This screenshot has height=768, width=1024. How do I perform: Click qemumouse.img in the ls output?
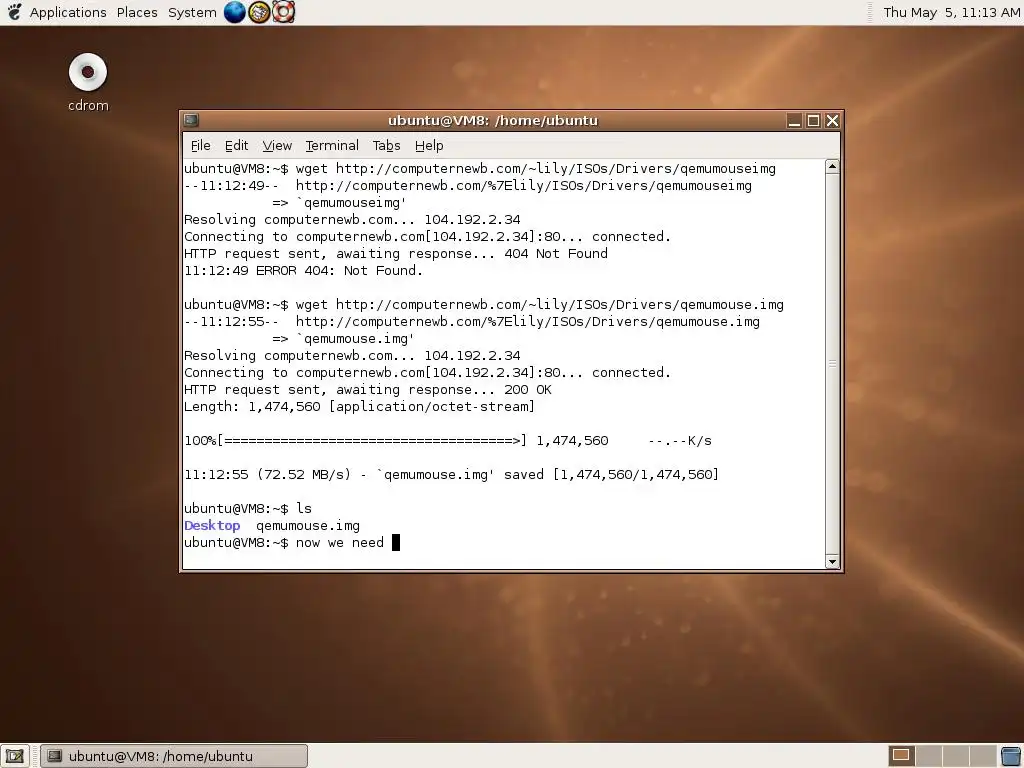click(x=308, y=526)
